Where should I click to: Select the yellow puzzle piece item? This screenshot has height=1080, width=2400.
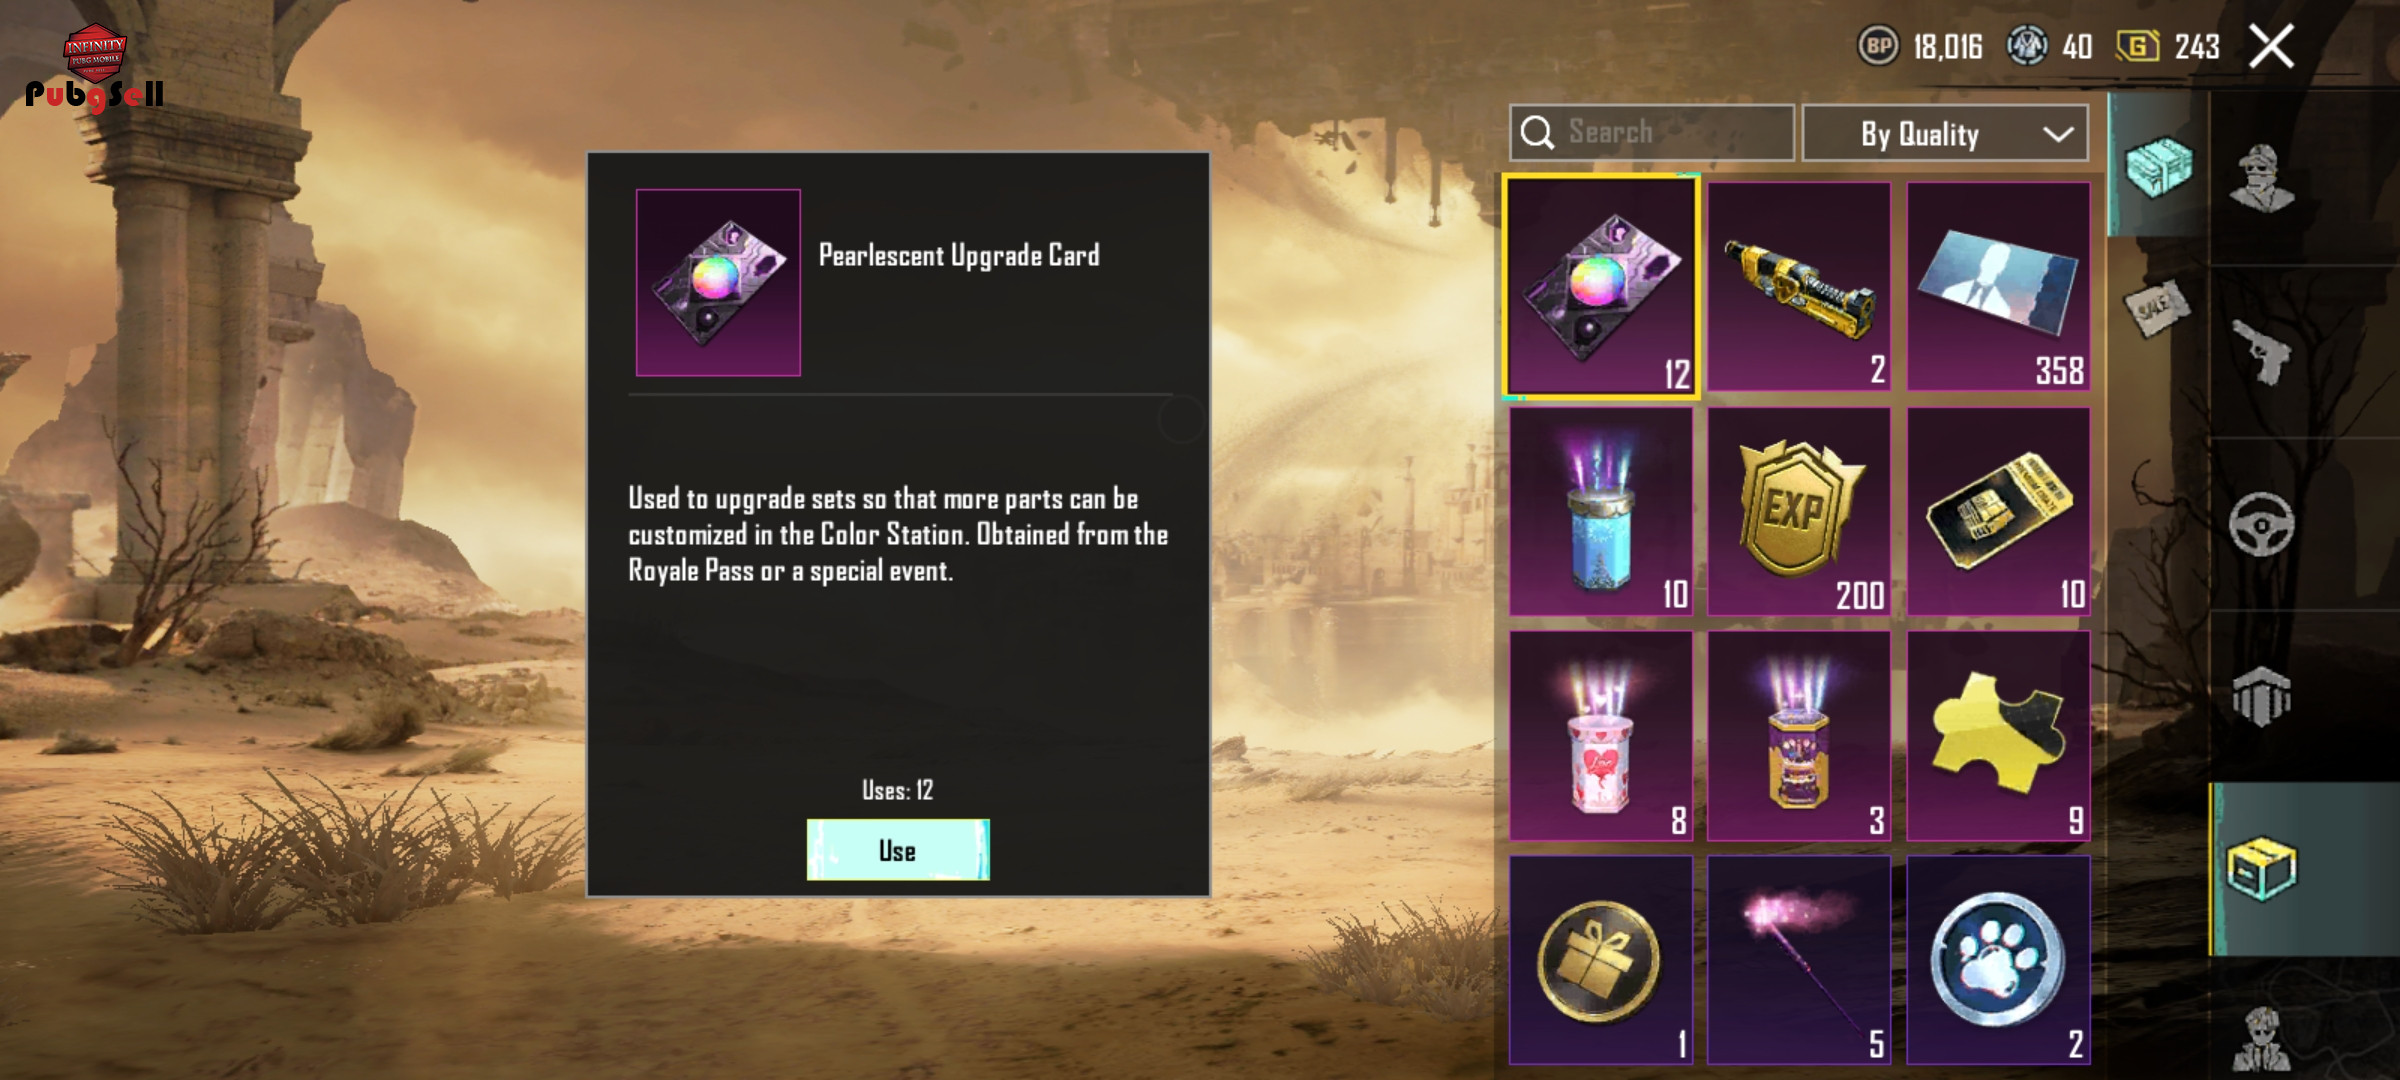pos(1998,736)
